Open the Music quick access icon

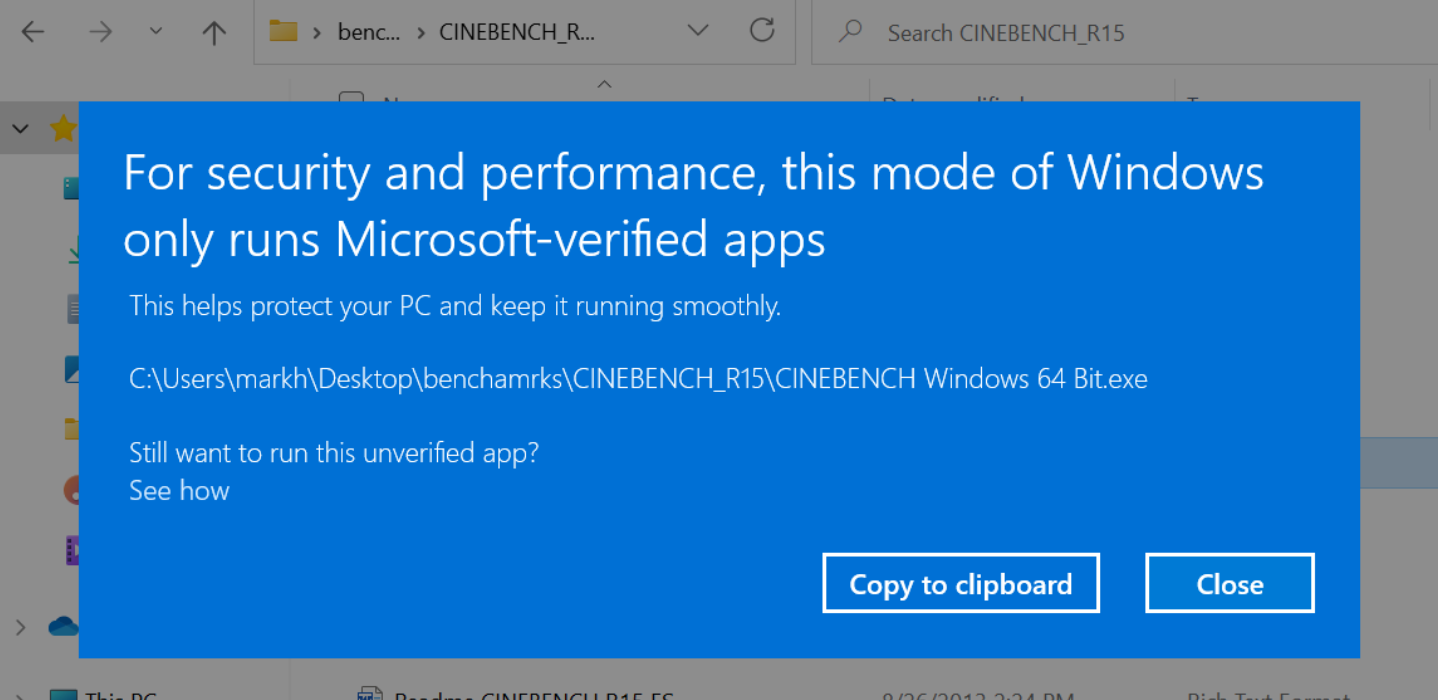click(71, 490)
